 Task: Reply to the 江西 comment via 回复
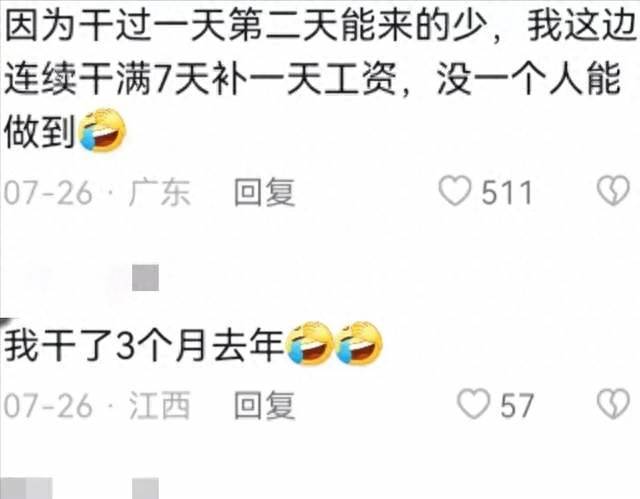[x=264, y=405]
